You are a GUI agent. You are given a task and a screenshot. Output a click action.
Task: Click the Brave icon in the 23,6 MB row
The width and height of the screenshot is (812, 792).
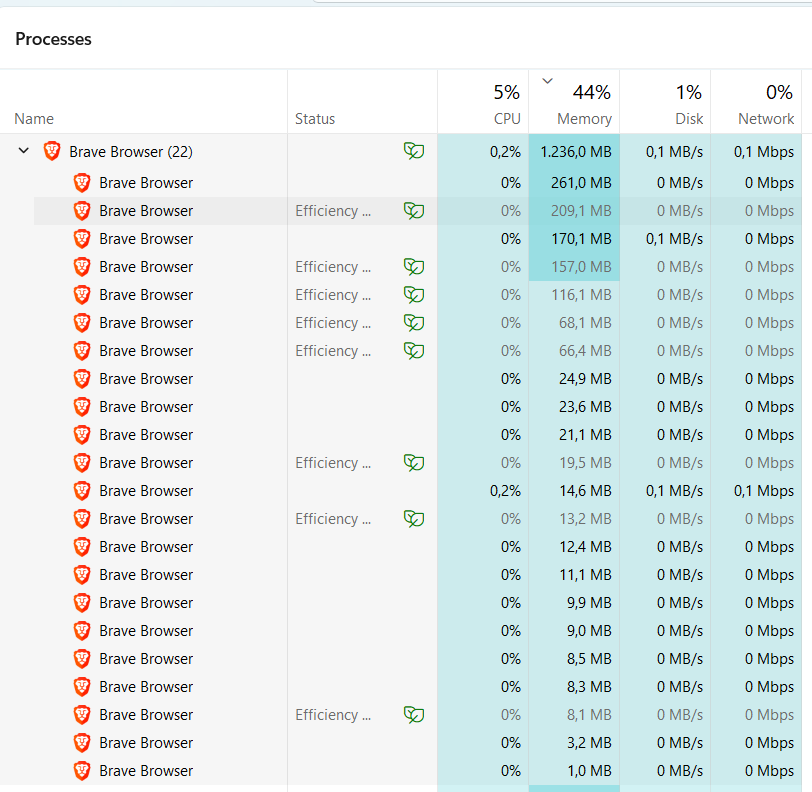click(82, 407)
